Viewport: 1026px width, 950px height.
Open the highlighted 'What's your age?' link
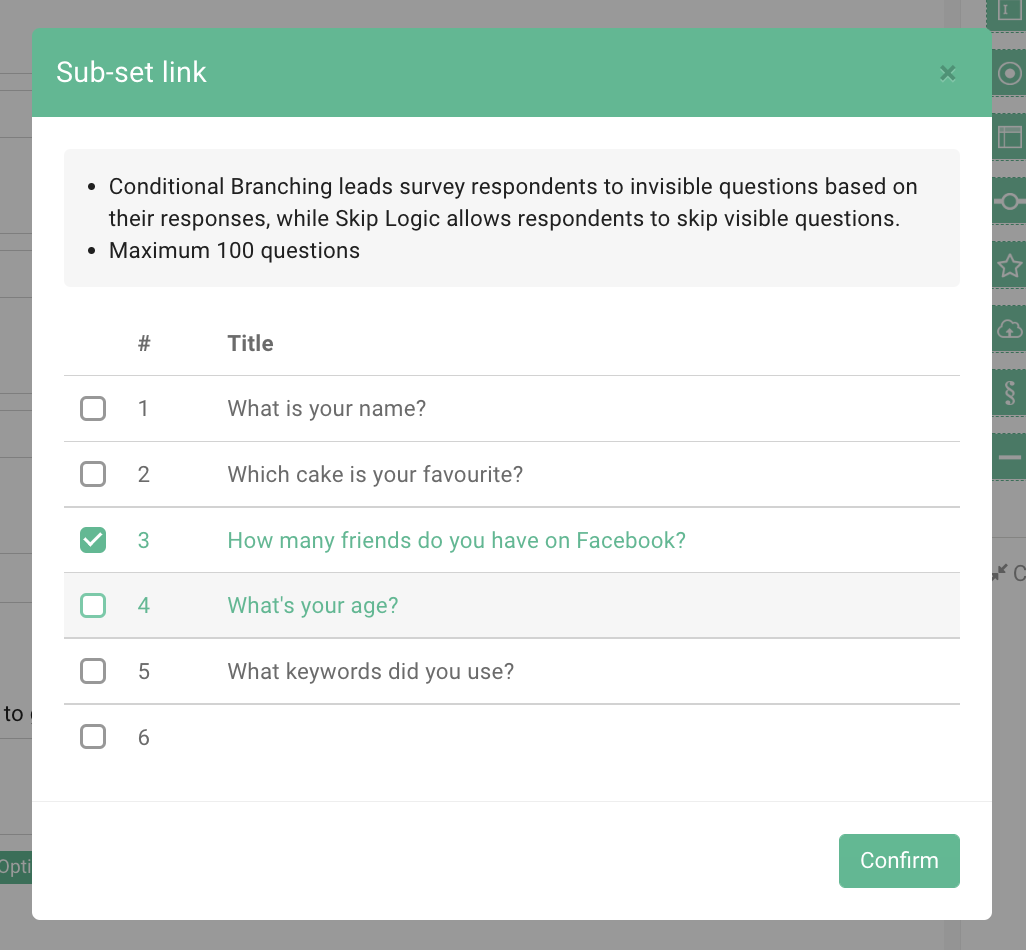point(312,605)
